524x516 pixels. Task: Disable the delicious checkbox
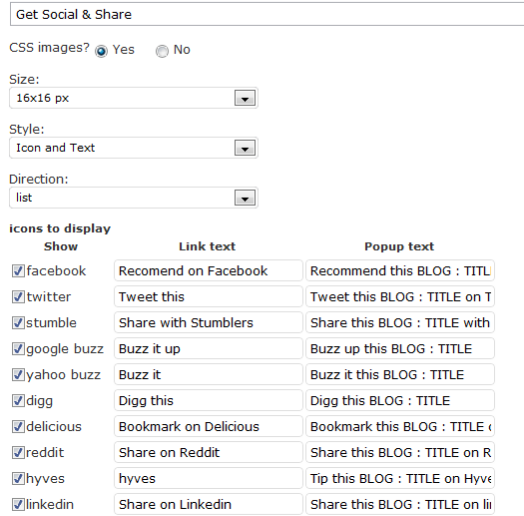(18, 426)
